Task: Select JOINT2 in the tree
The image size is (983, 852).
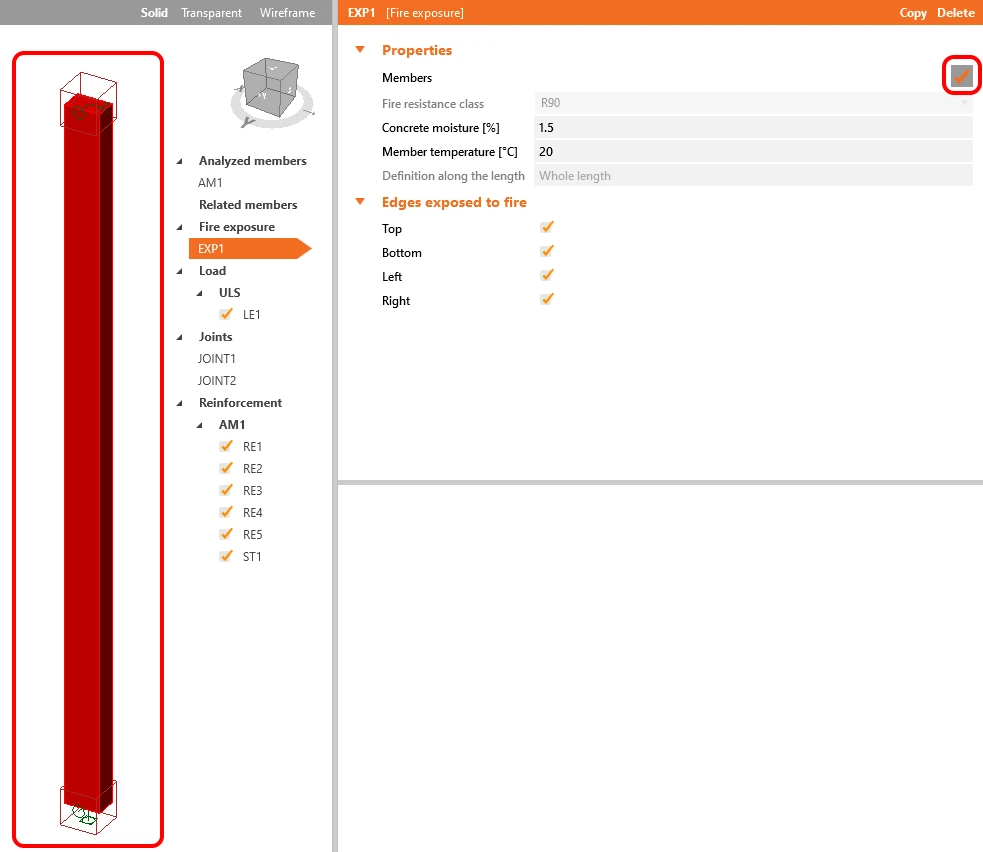Action: 217,381
